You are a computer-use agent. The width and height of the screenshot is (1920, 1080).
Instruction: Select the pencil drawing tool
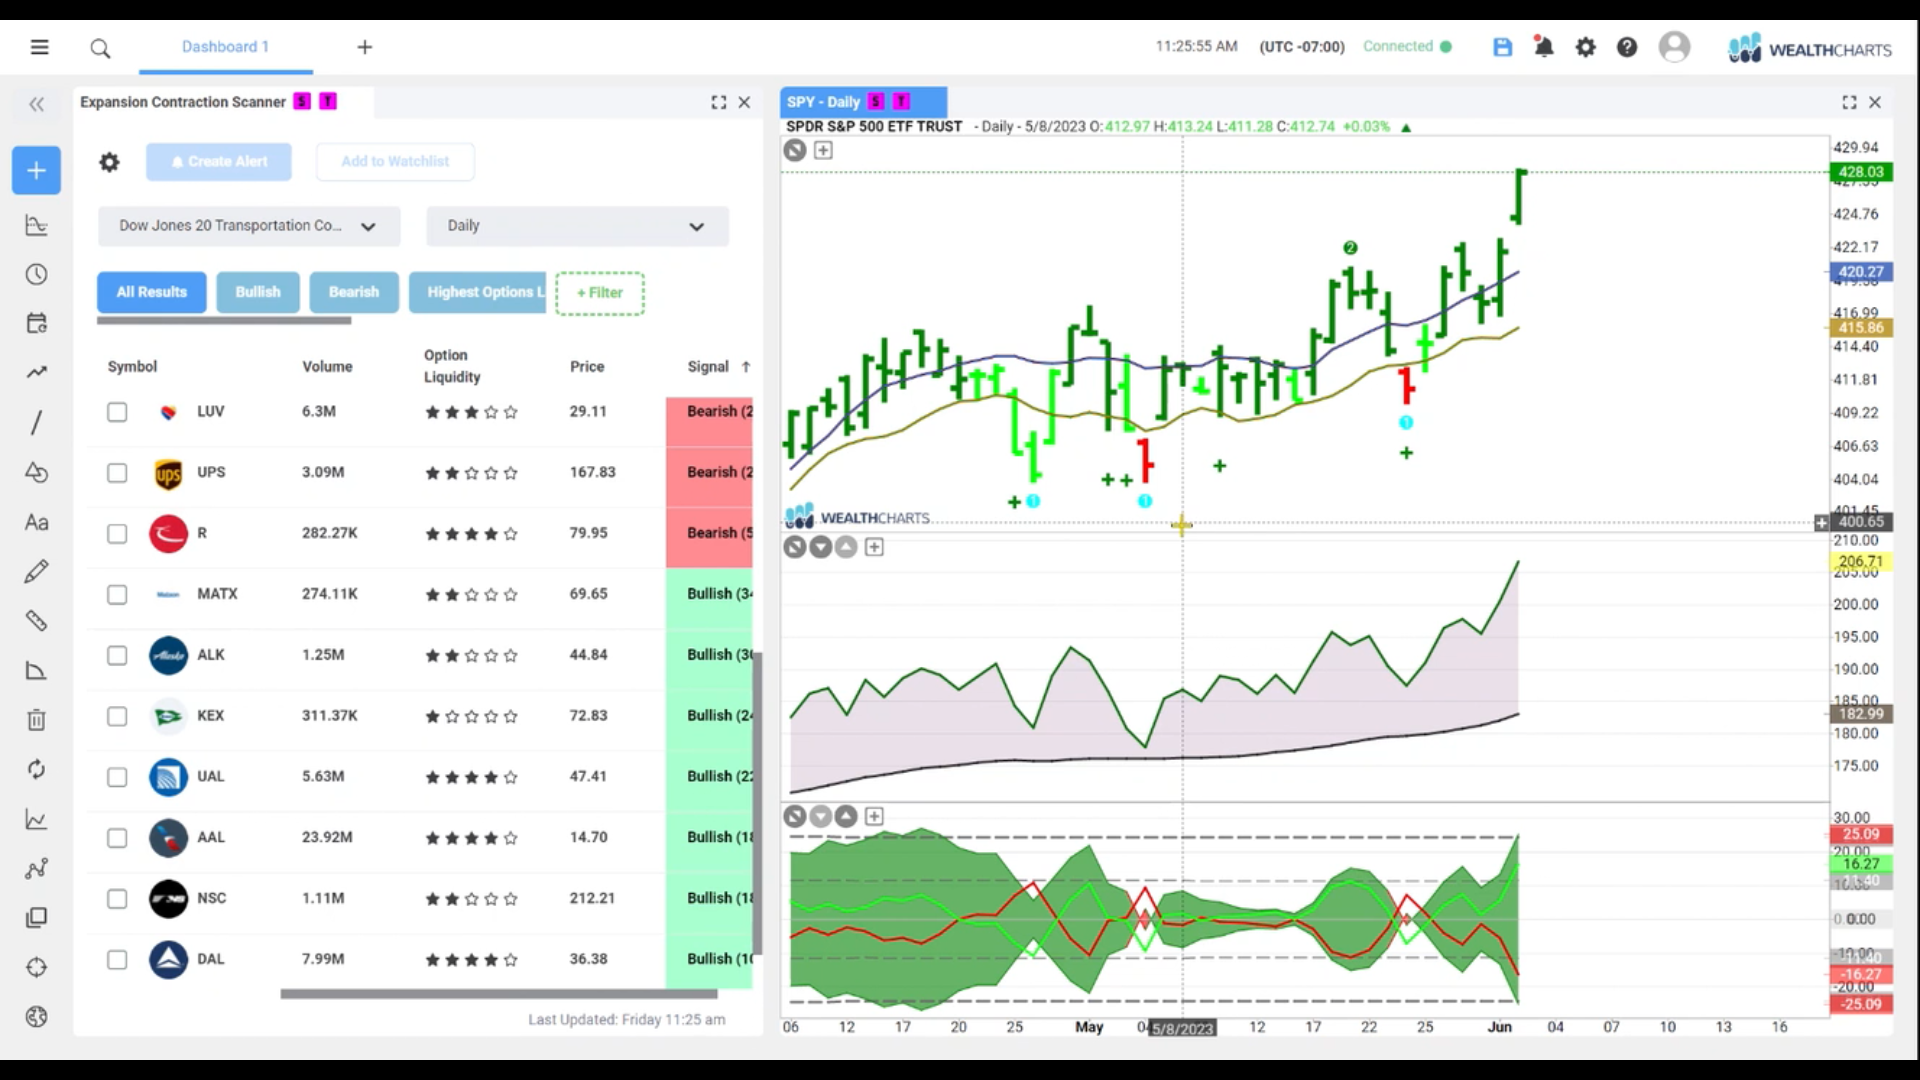coord(36,571)
